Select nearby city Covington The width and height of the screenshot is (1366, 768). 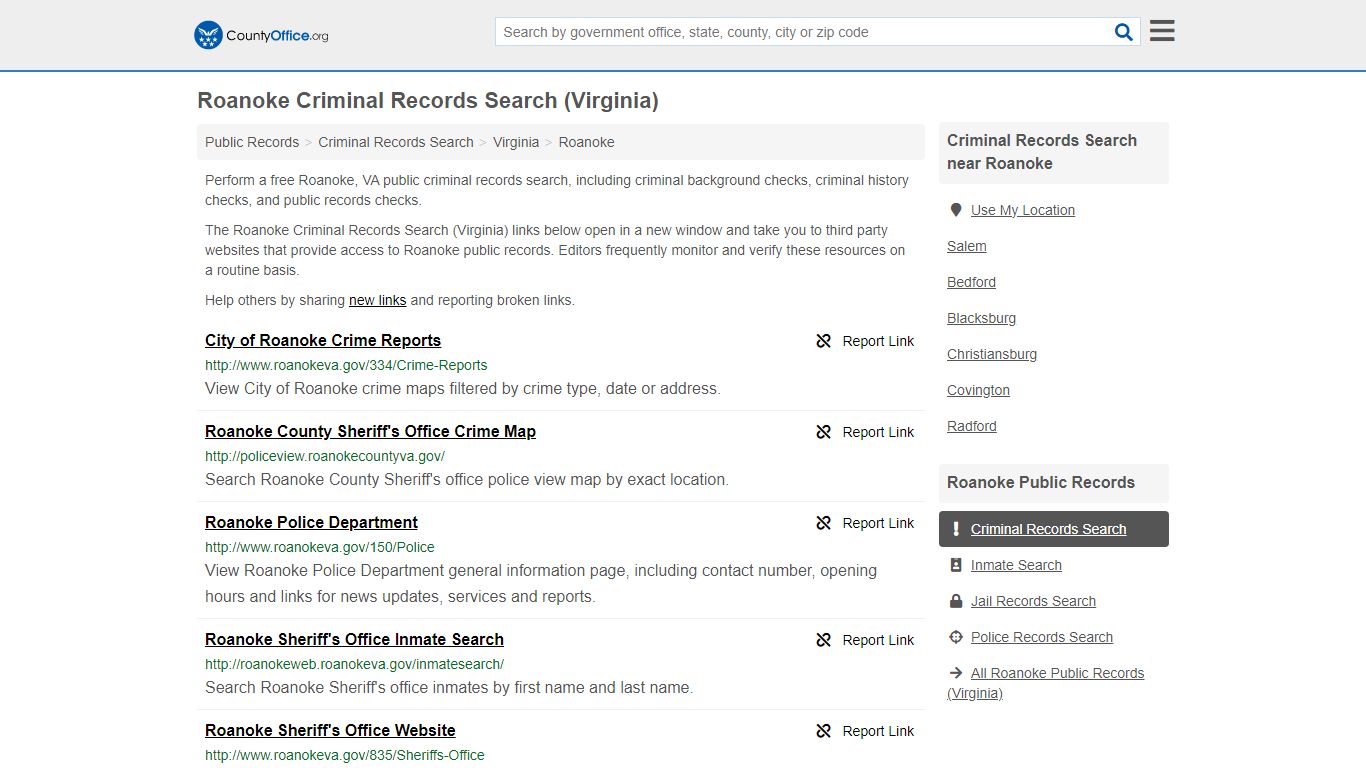pos(978,390)
